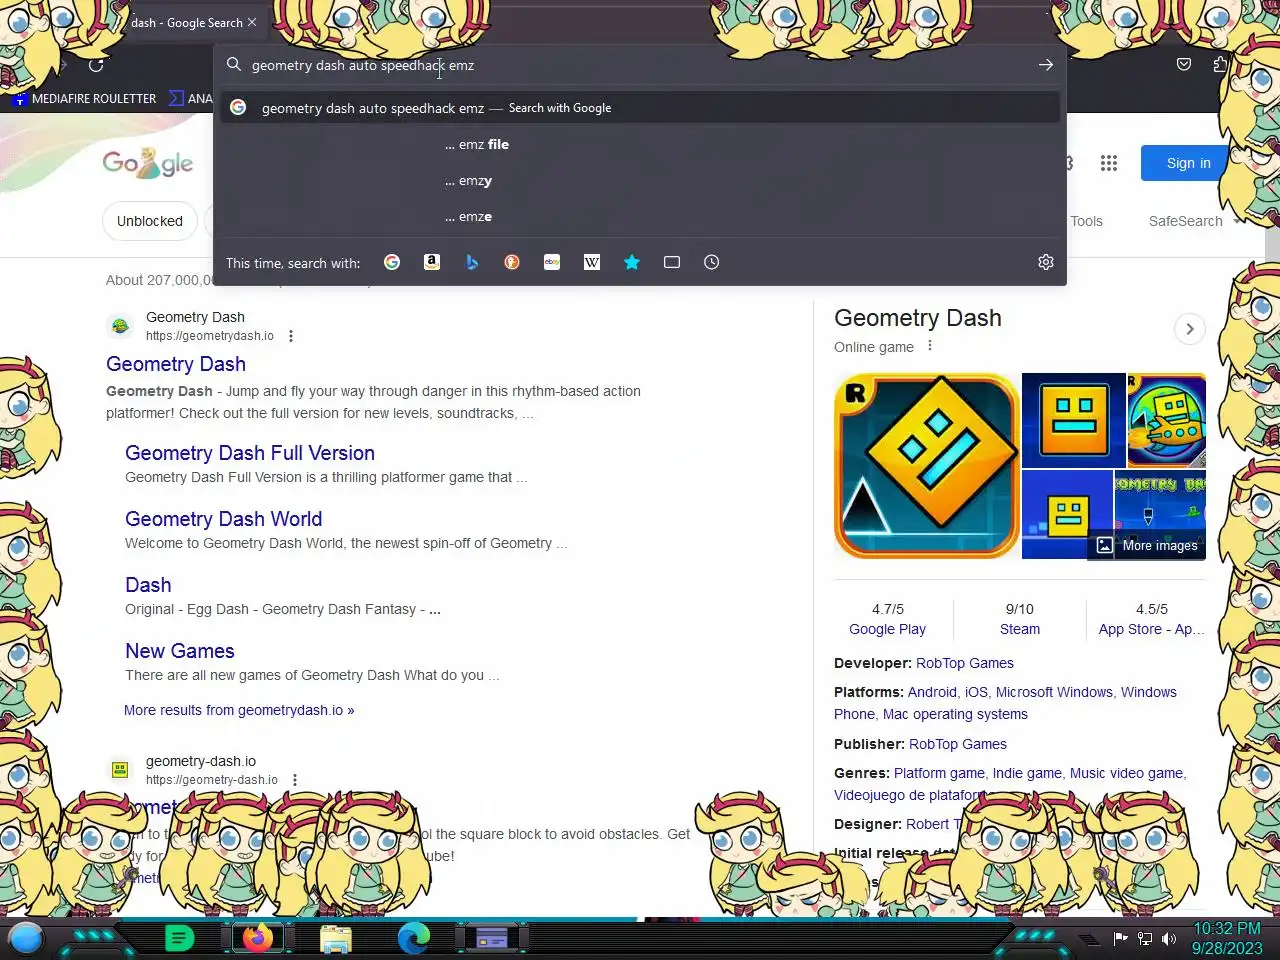Open the window-app icon after Edge on taskbar
Viewport: 1280px width, 960px height.
click(491, 939)
